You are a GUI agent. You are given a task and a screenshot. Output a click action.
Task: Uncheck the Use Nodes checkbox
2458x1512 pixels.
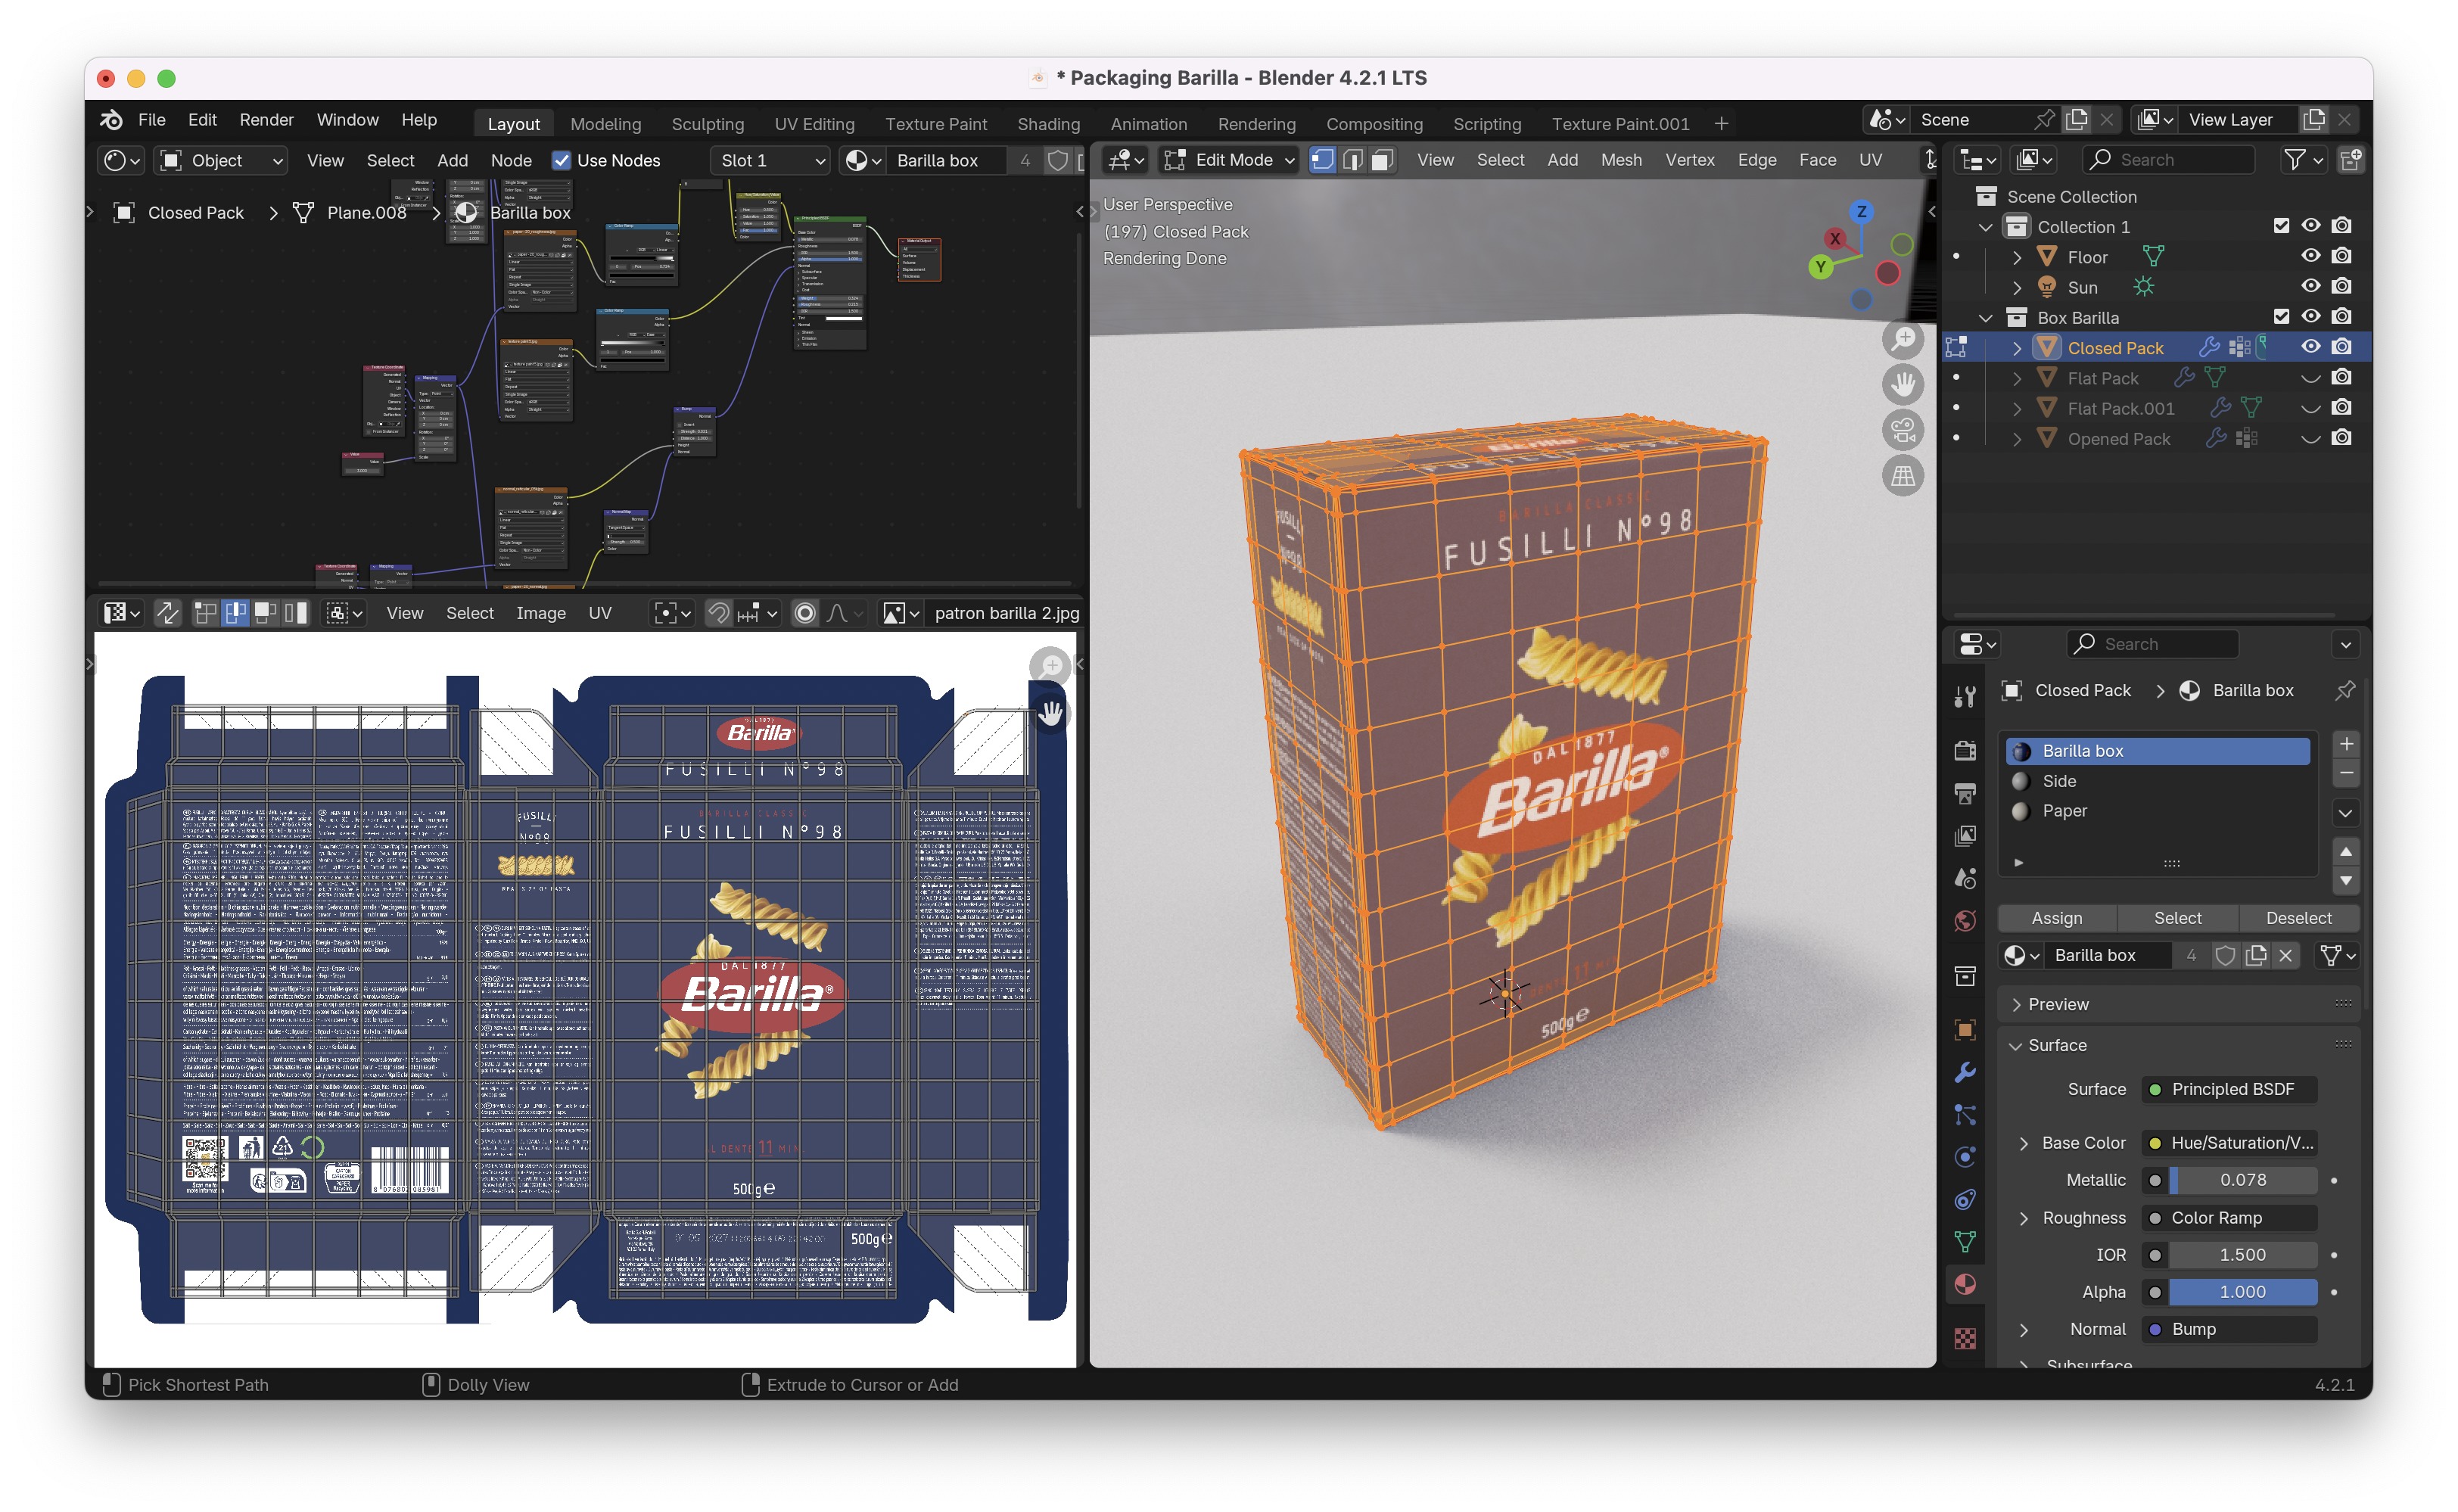tap(561, 160)
